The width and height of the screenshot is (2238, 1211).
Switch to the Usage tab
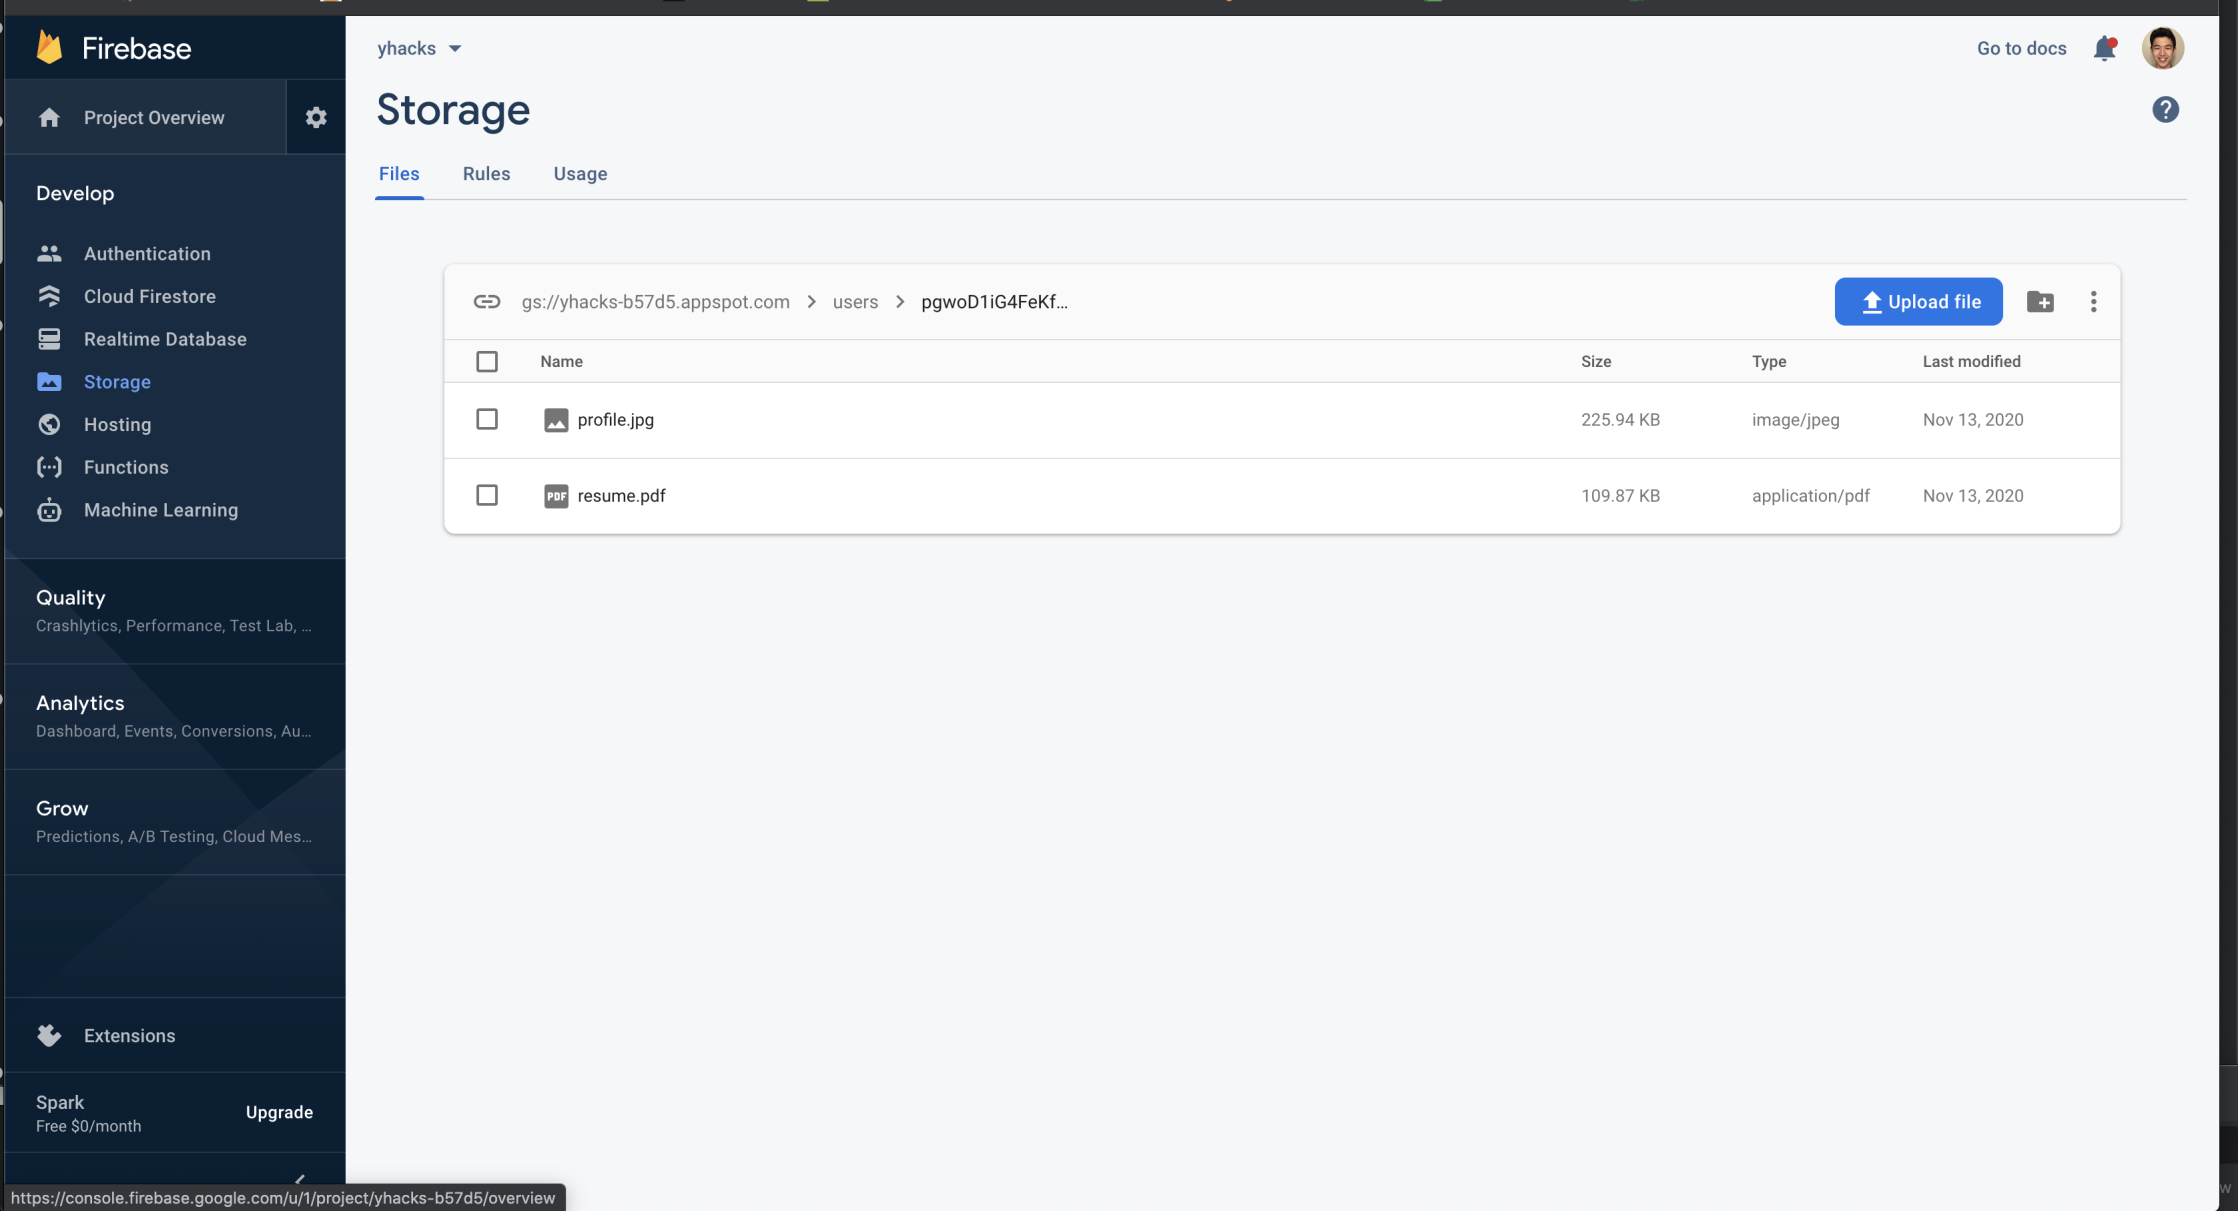coord(580,174)
